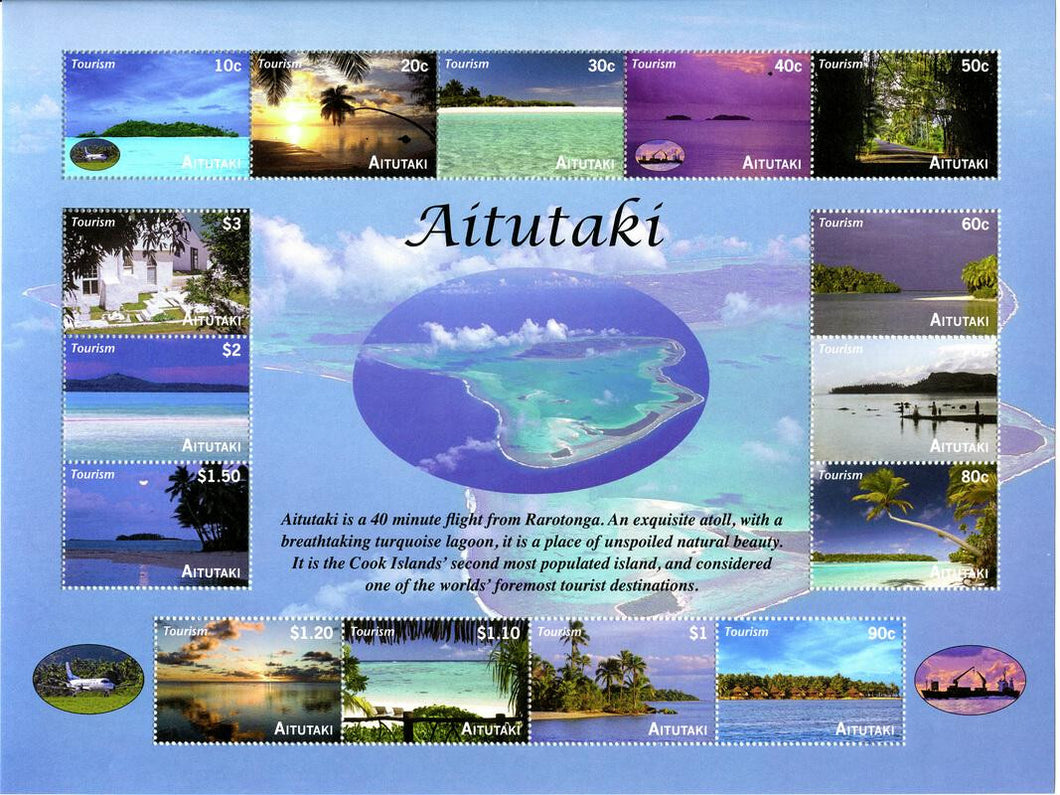Select the 60c purple sky stamp
Viewport: 1060px width, 795px height.
tap(904, 272)
